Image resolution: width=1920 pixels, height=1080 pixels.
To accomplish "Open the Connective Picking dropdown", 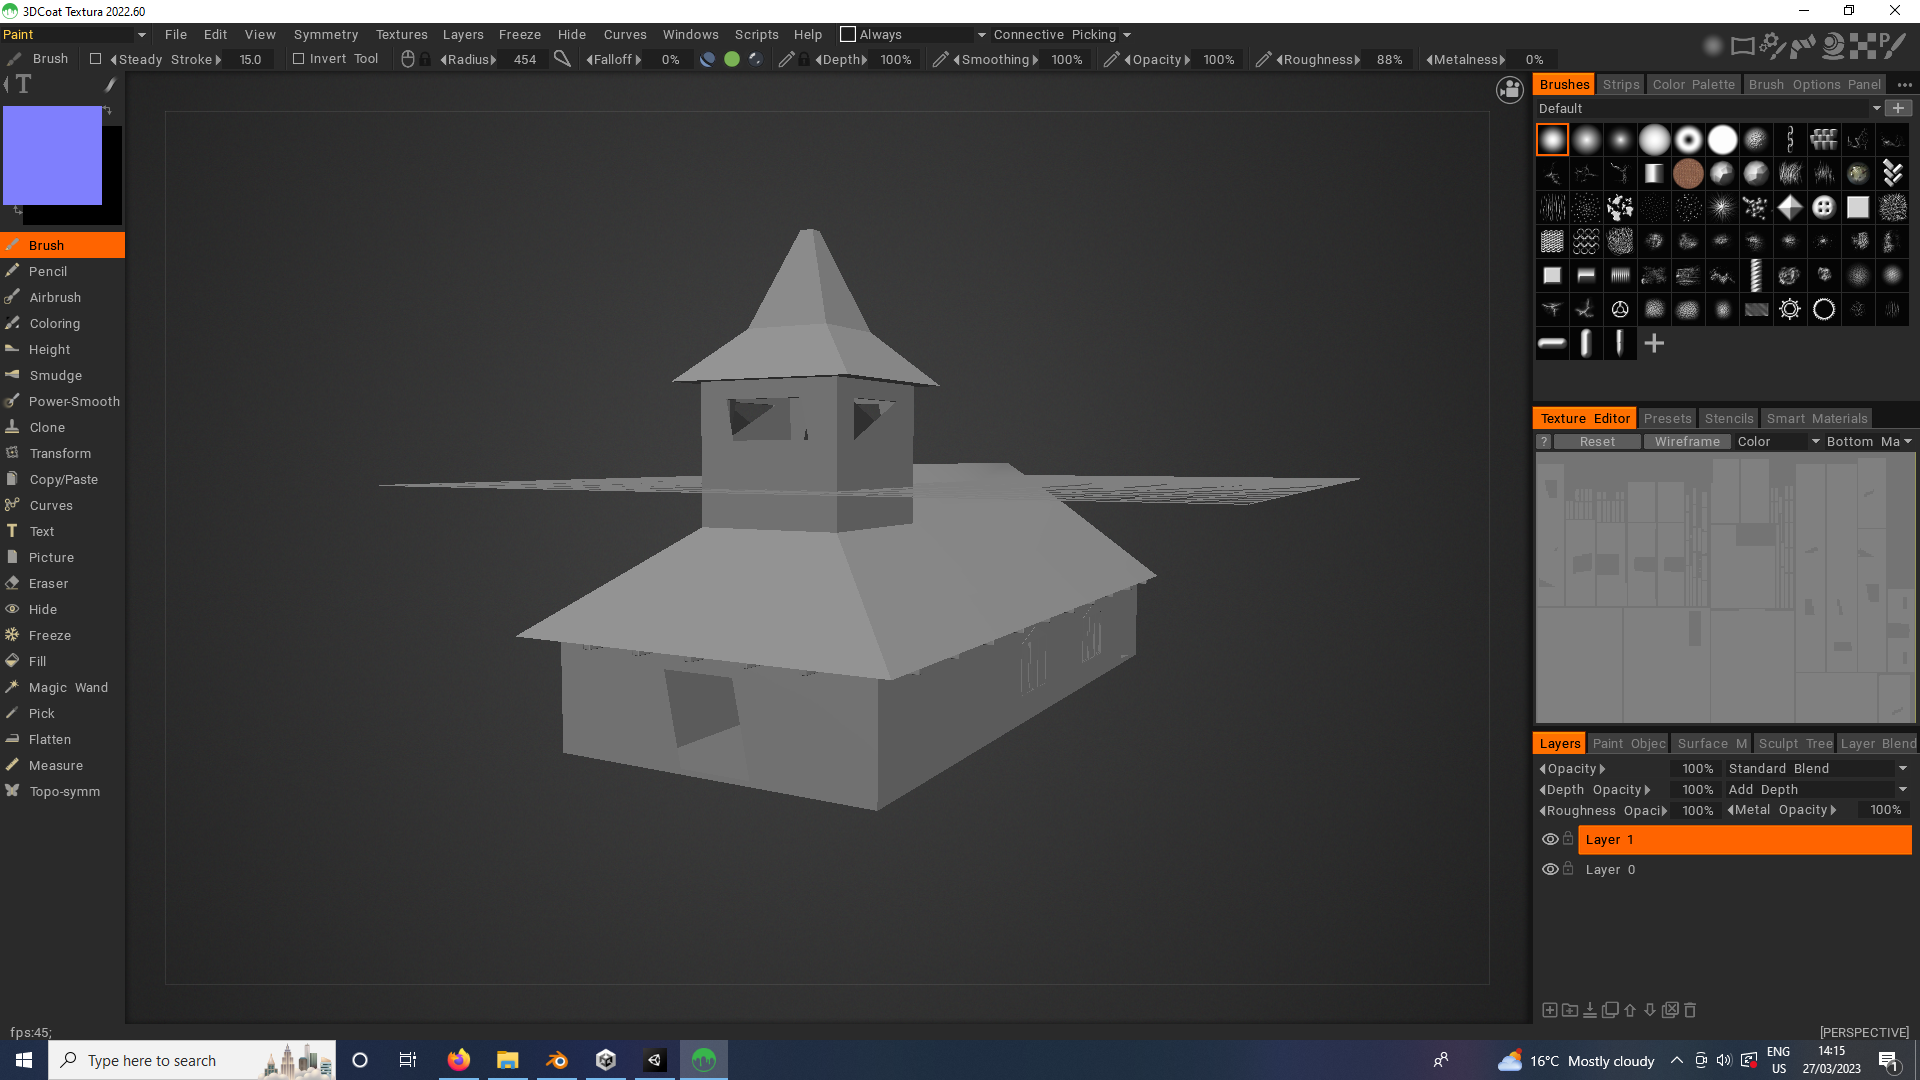I will point(1062,35).
